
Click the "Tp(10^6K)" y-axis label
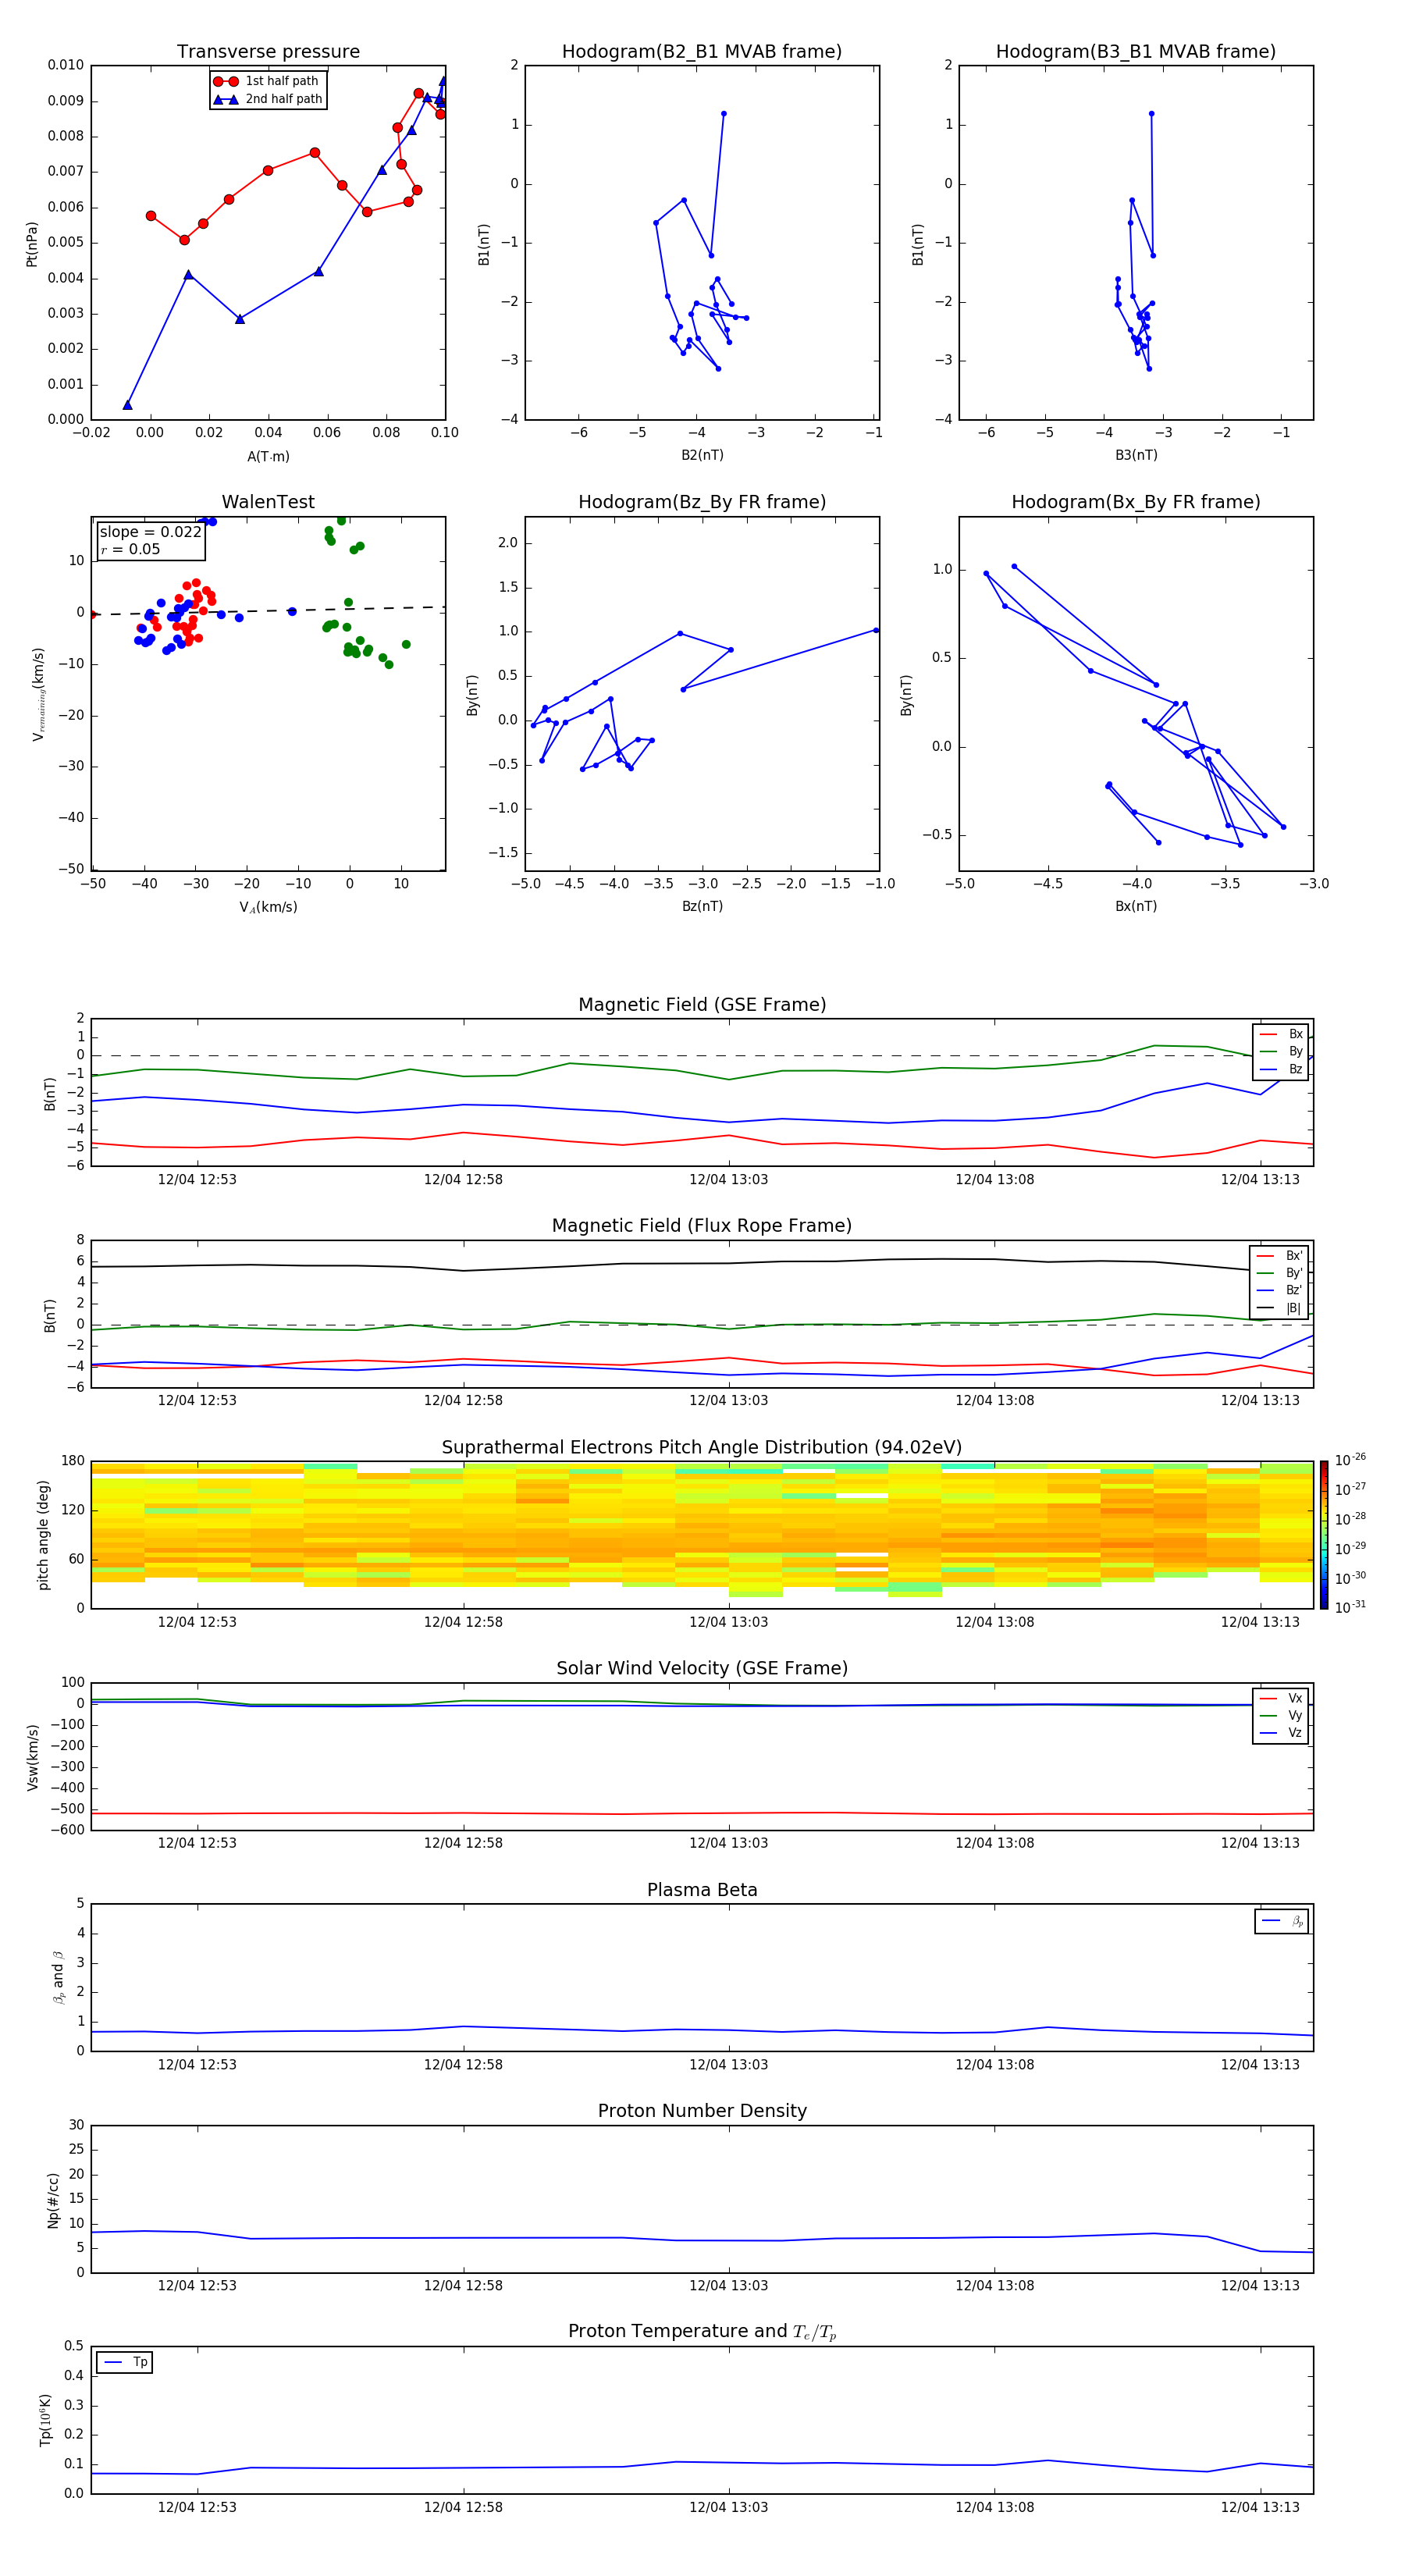46,2421
